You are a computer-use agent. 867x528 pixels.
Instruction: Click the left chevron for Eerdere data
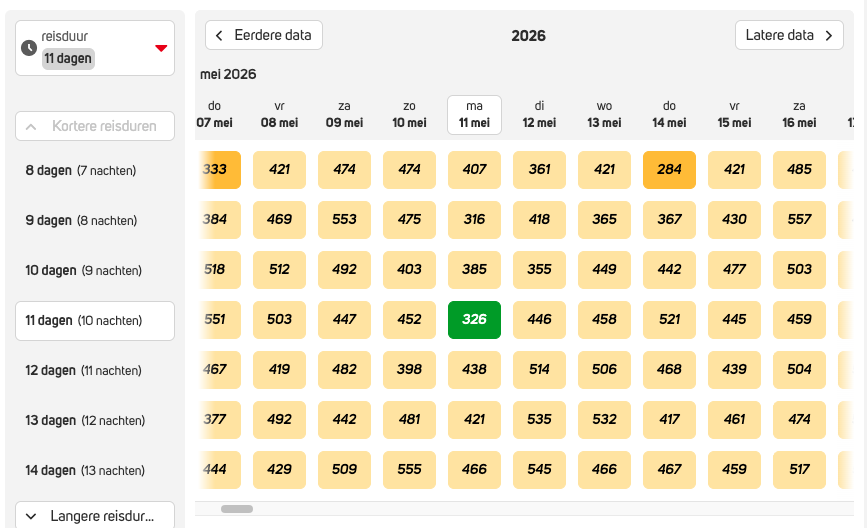coord(220,36)
